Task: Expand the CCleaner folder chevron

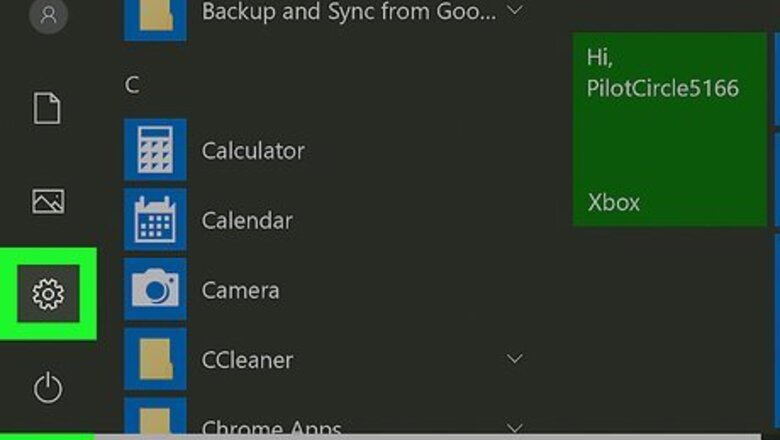Action: pos(515,358)
